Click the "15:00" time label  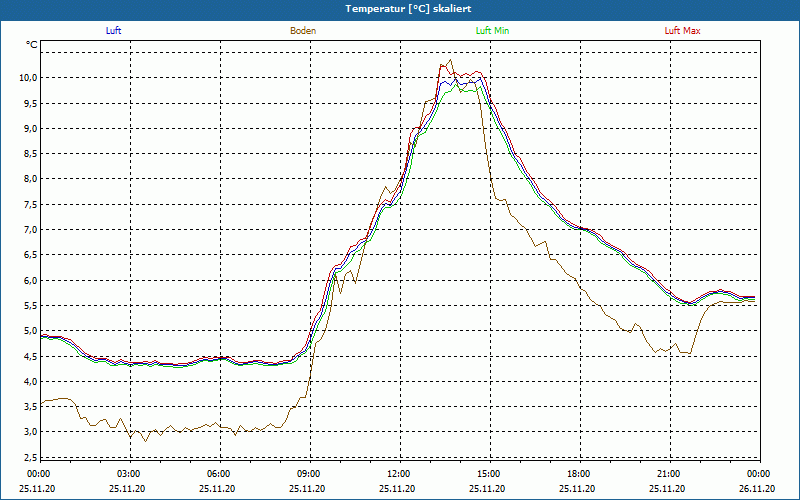coord(488,474)
